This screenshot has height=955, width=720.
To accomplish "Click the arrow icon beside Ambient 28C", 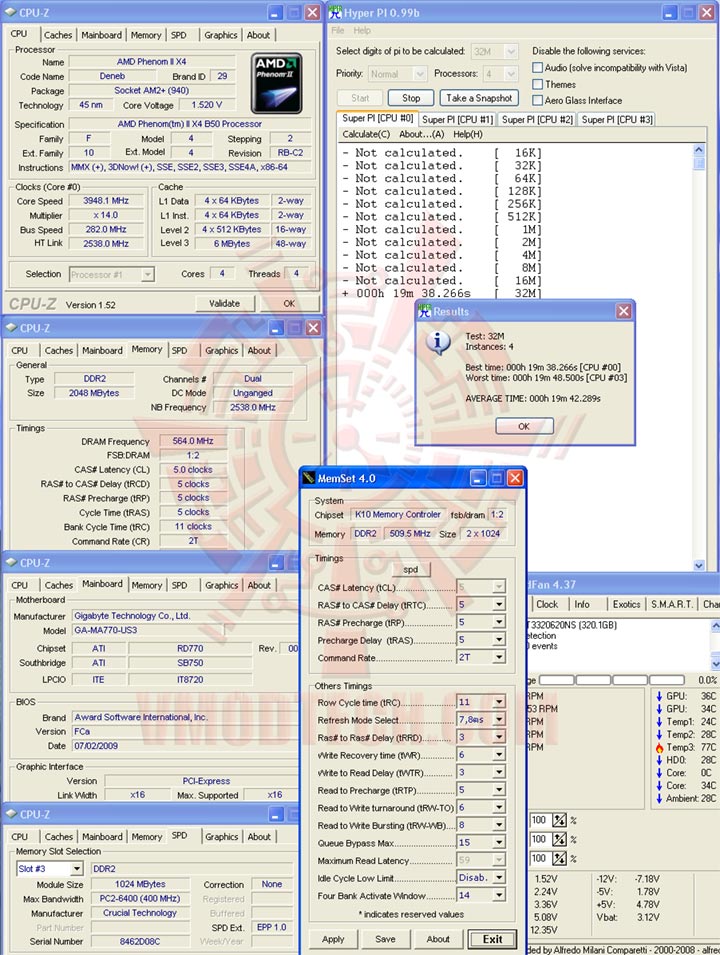I will coord(659,798).
